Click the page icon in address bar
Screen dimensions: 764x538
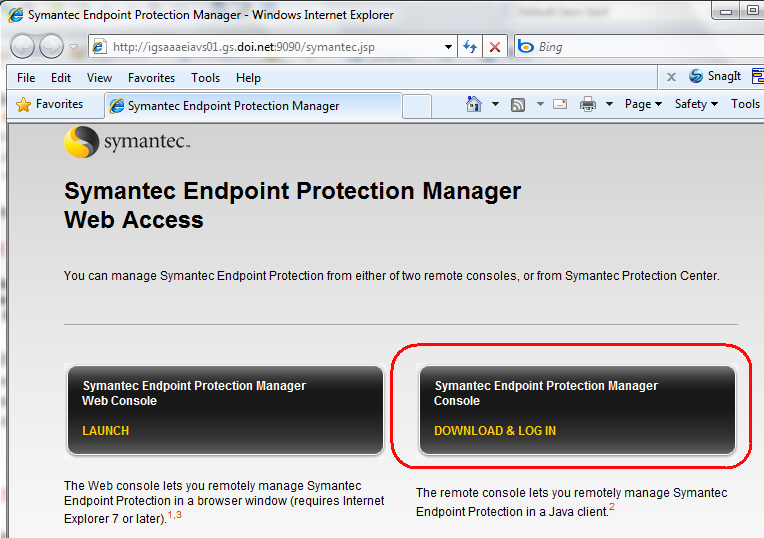click(99, 47)
